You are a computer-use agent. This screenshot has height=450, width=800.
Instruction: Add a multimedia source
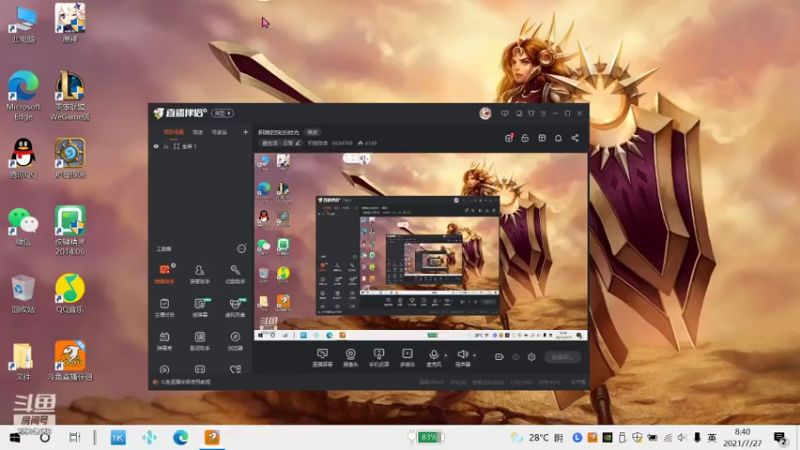[407, 358]
